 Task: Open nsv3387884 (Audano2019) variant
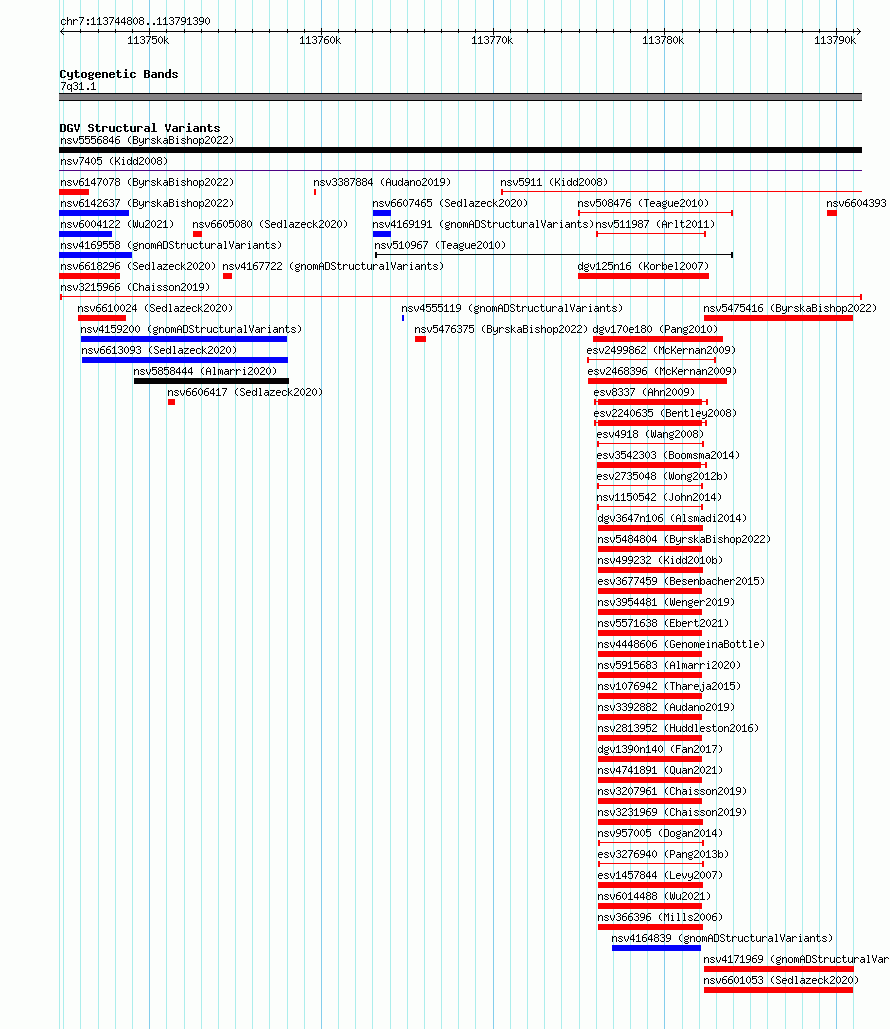(x=382, y=182)
